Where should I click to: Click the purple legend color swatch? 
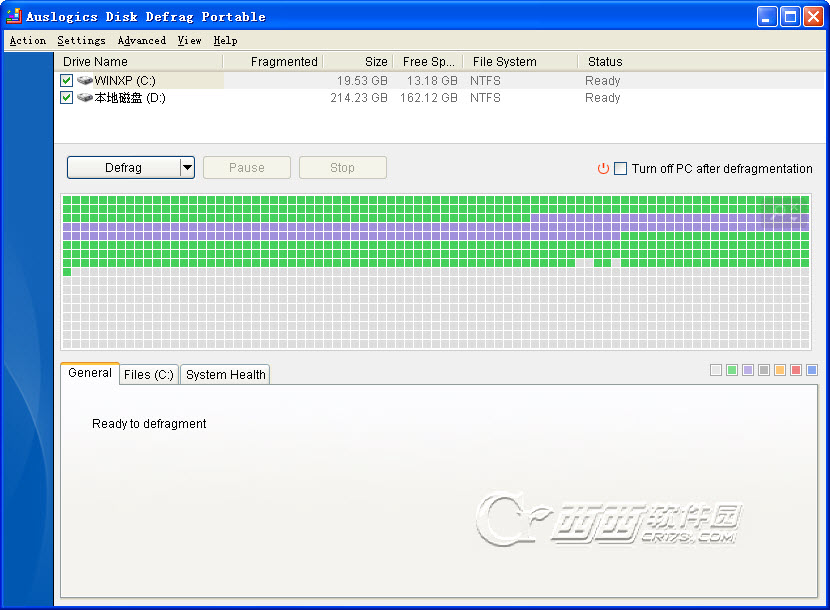[748, 370]
